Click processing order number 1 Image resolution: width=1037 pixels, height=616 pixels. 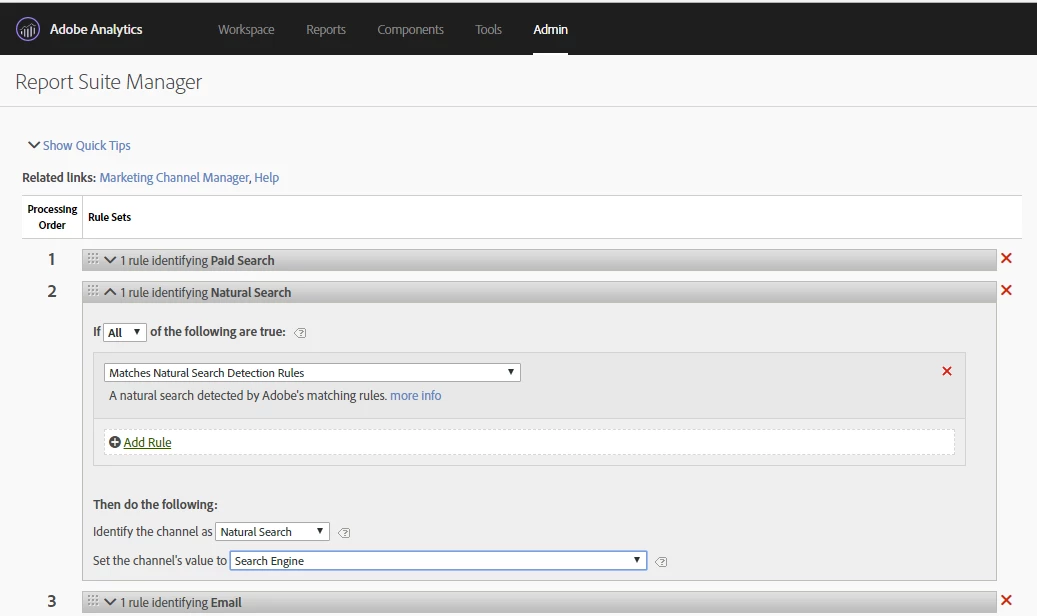[52, 259]
